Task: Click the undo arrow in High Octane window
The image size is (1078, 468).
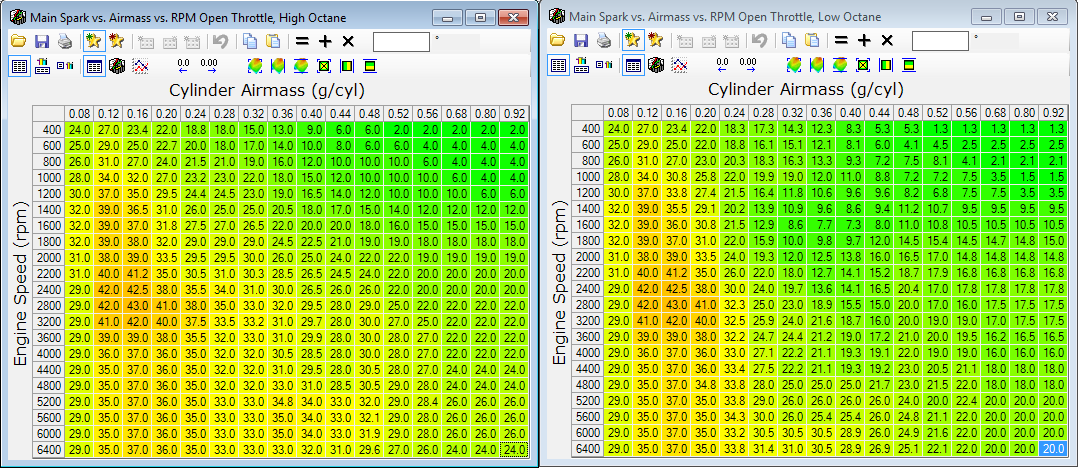Action: coord(221,41)
